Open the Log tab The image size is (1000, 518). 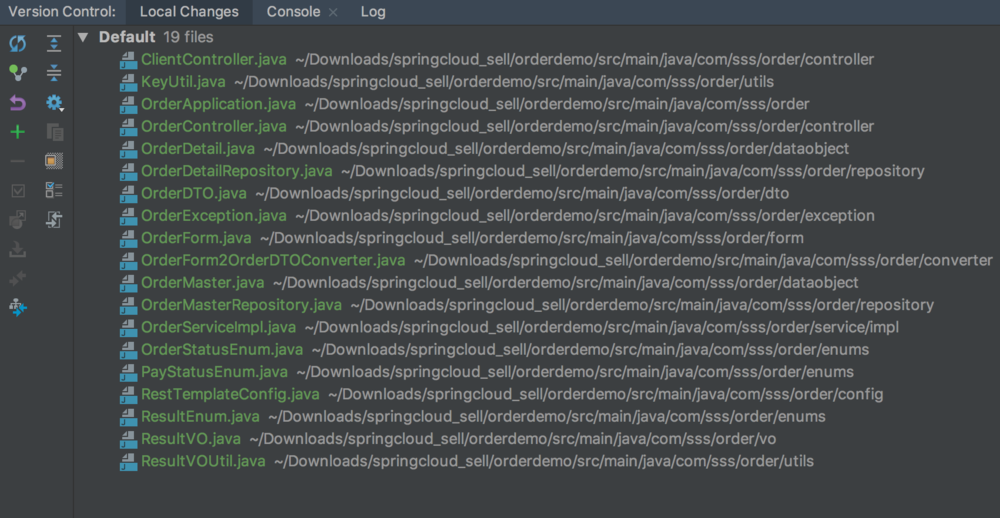(373, 12)
